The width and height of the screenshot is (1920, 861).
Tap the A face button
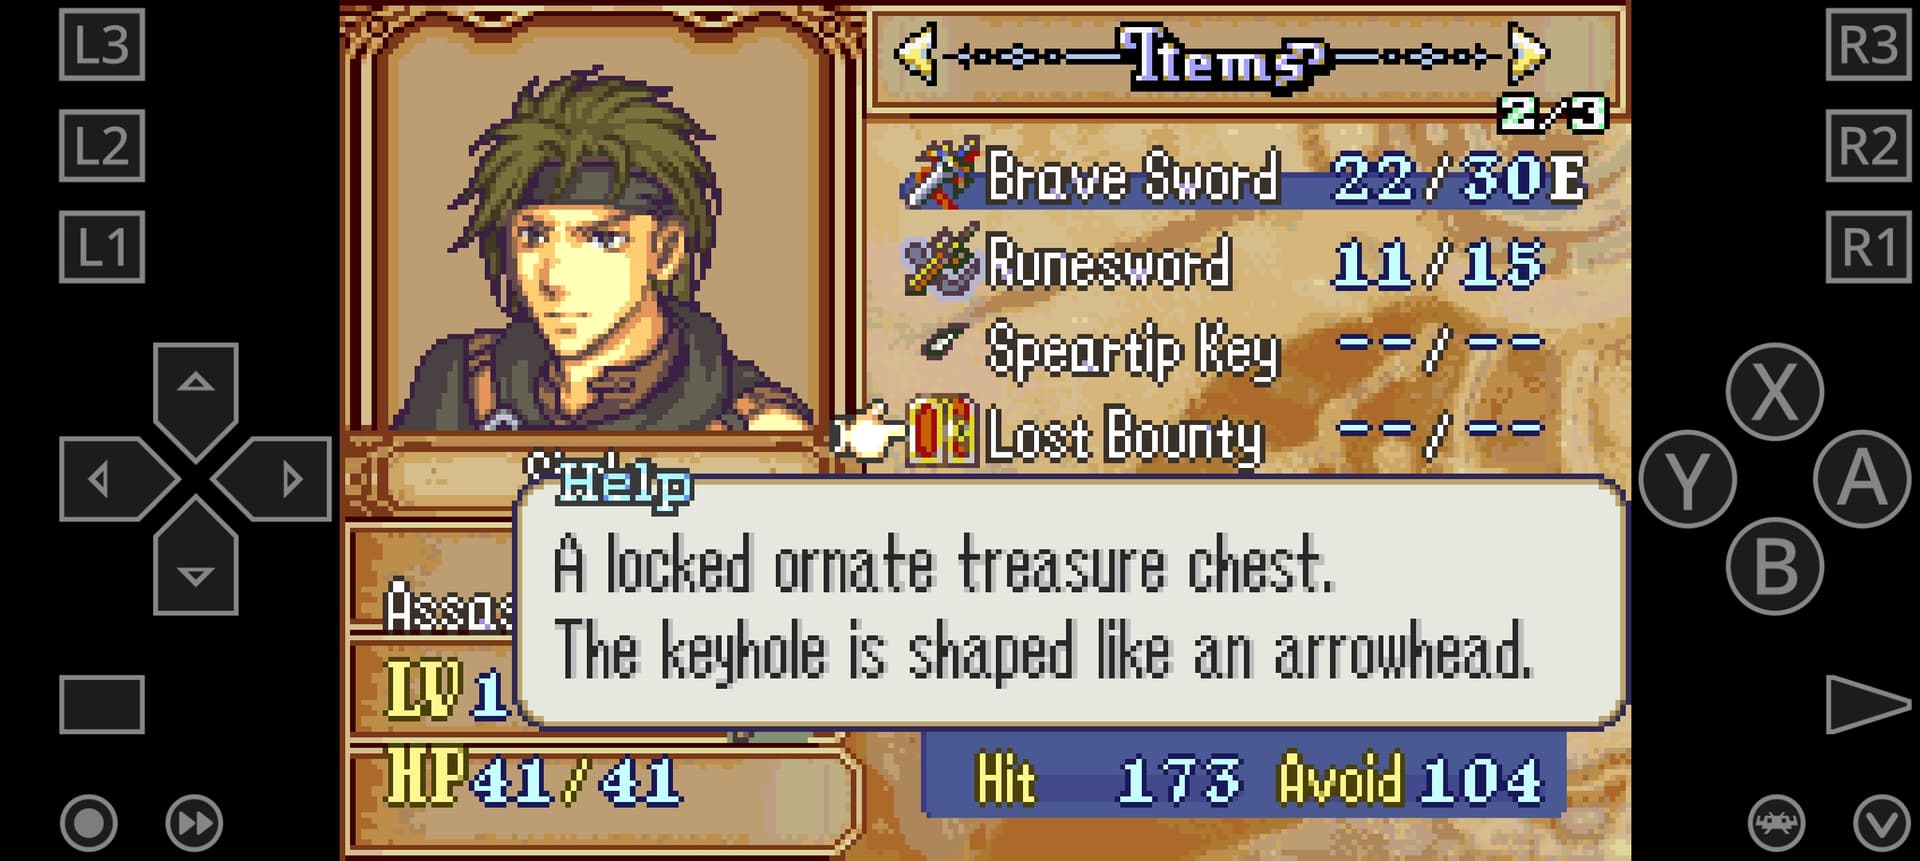coord(1862,478)
